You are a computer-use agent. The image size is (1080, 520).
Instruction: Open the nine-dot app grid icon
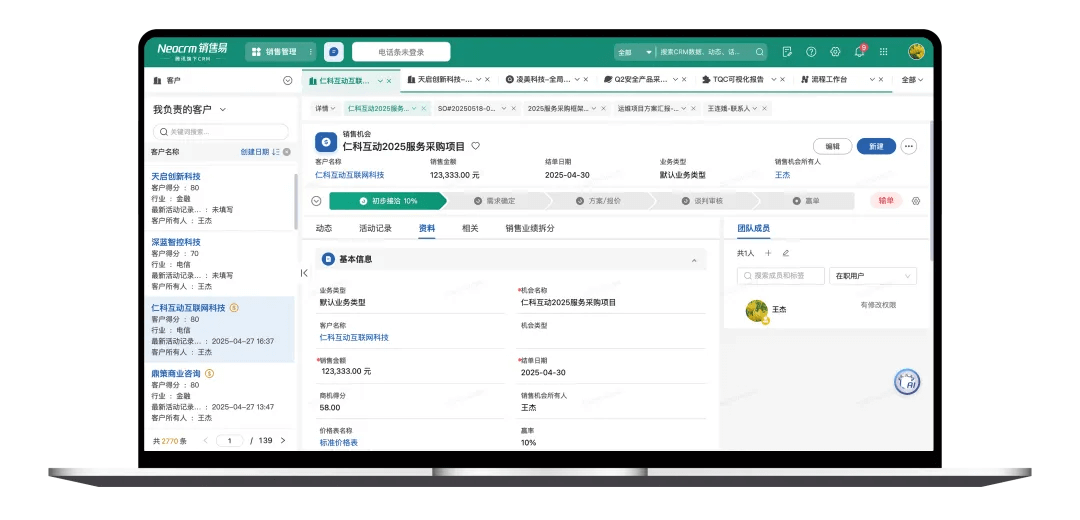point(884,52)
